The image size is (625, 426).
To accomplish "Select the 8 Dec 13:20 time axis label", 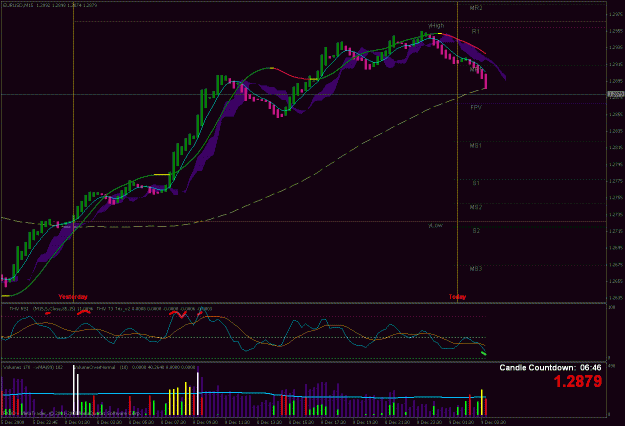I will click(x=269, y=422).
